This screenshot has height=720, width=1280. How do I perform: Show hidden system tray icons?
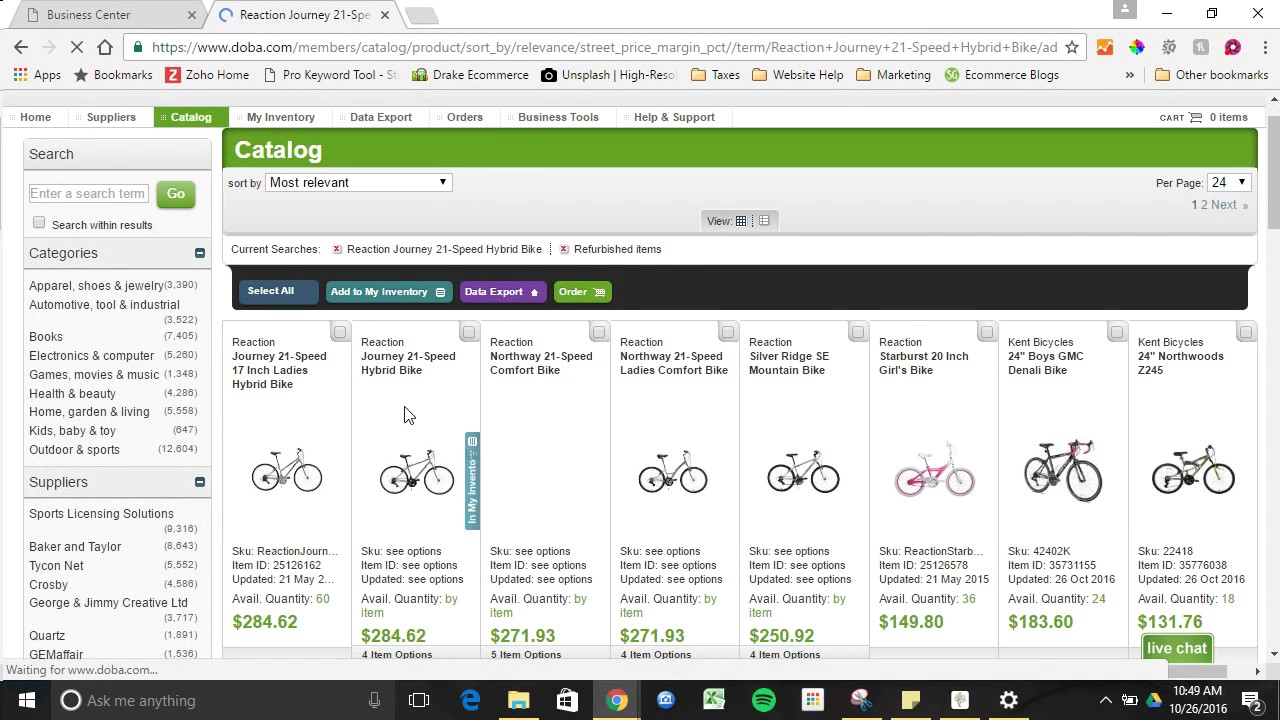[x=1105, y=700]
